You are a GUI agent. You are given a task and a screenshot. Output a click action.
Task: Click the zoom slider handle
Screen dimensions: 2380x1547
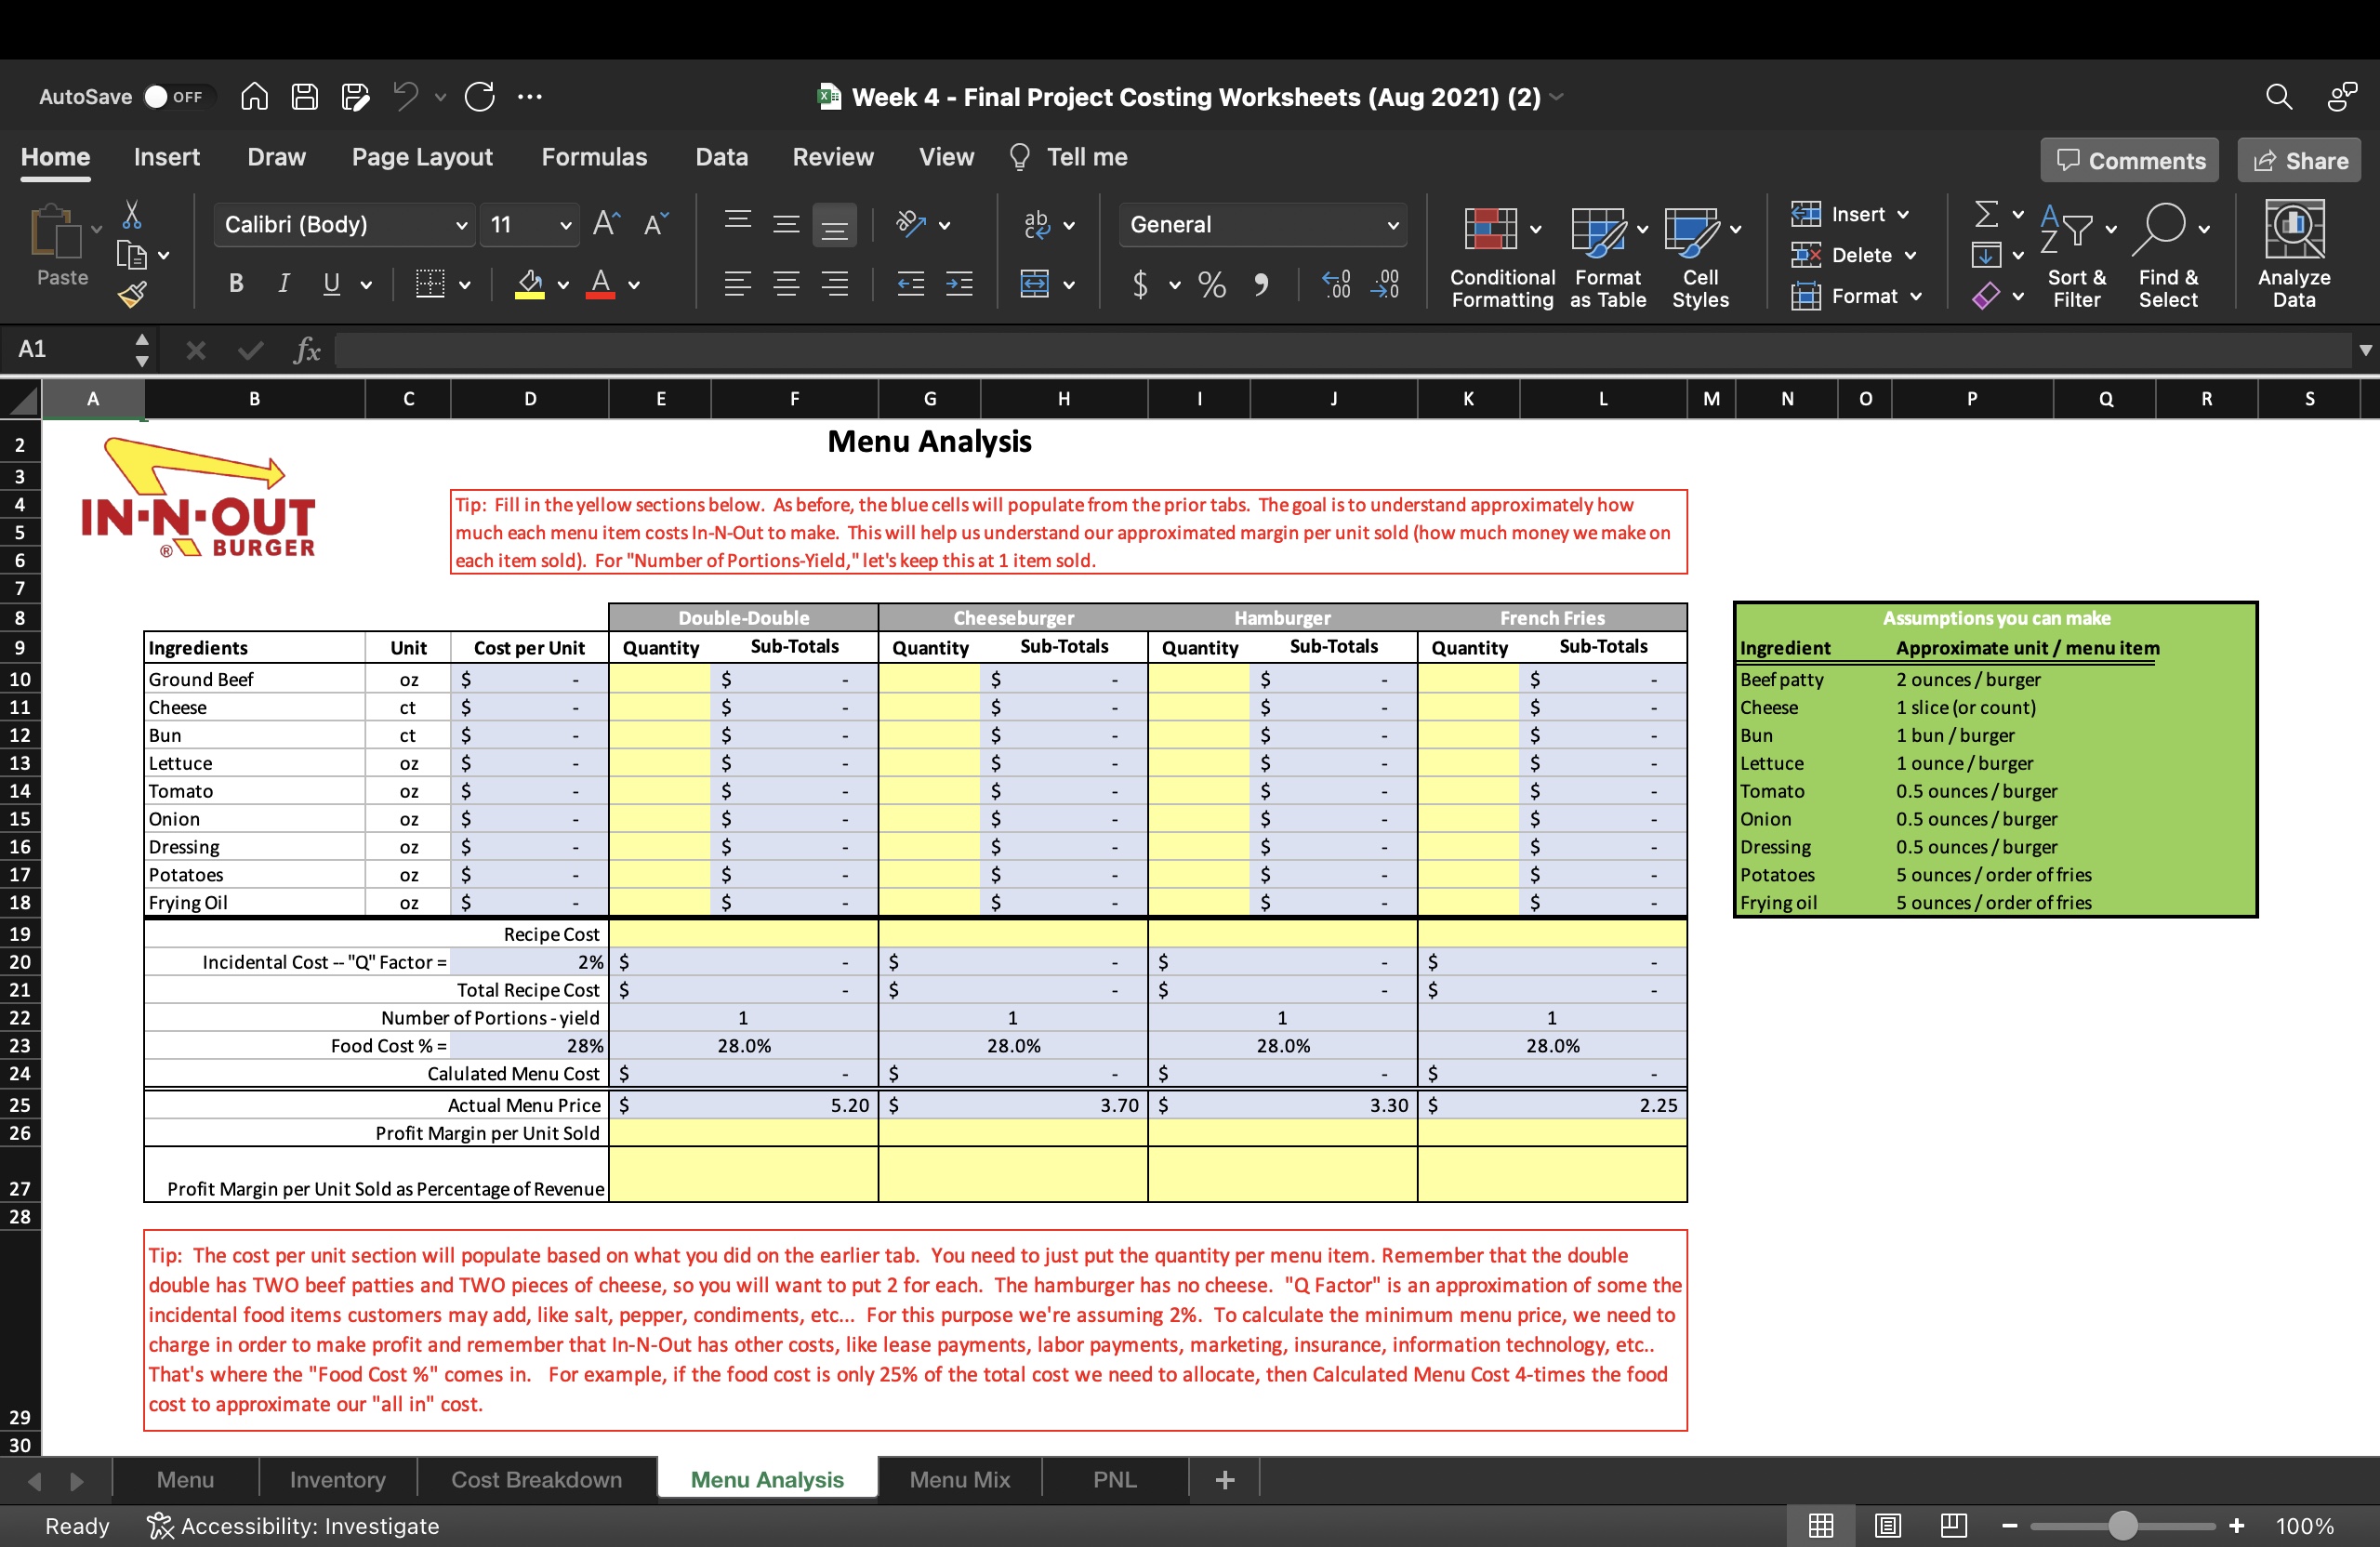click(2123, 1526)
